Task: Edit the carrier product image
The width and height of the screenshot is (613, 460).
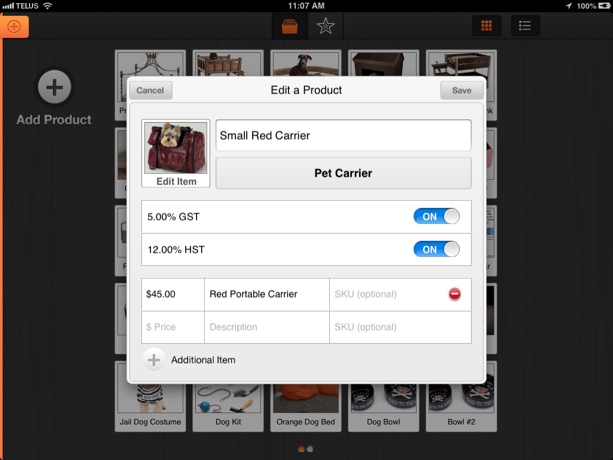Action: point(176,153)
